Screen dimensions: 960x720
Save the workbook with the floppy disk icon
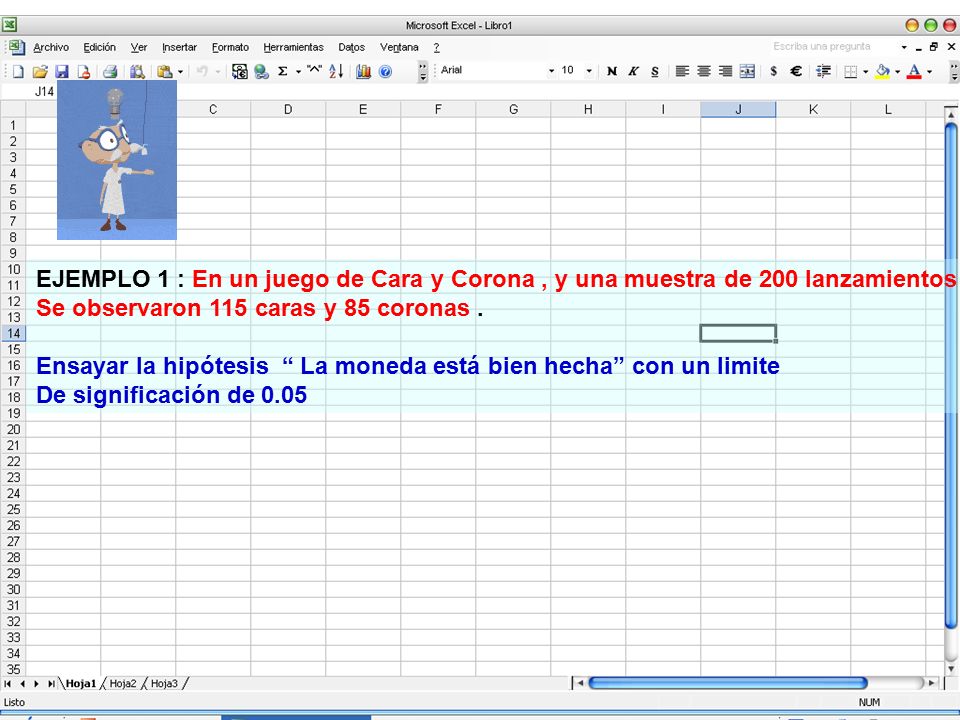tap(62, 72)
